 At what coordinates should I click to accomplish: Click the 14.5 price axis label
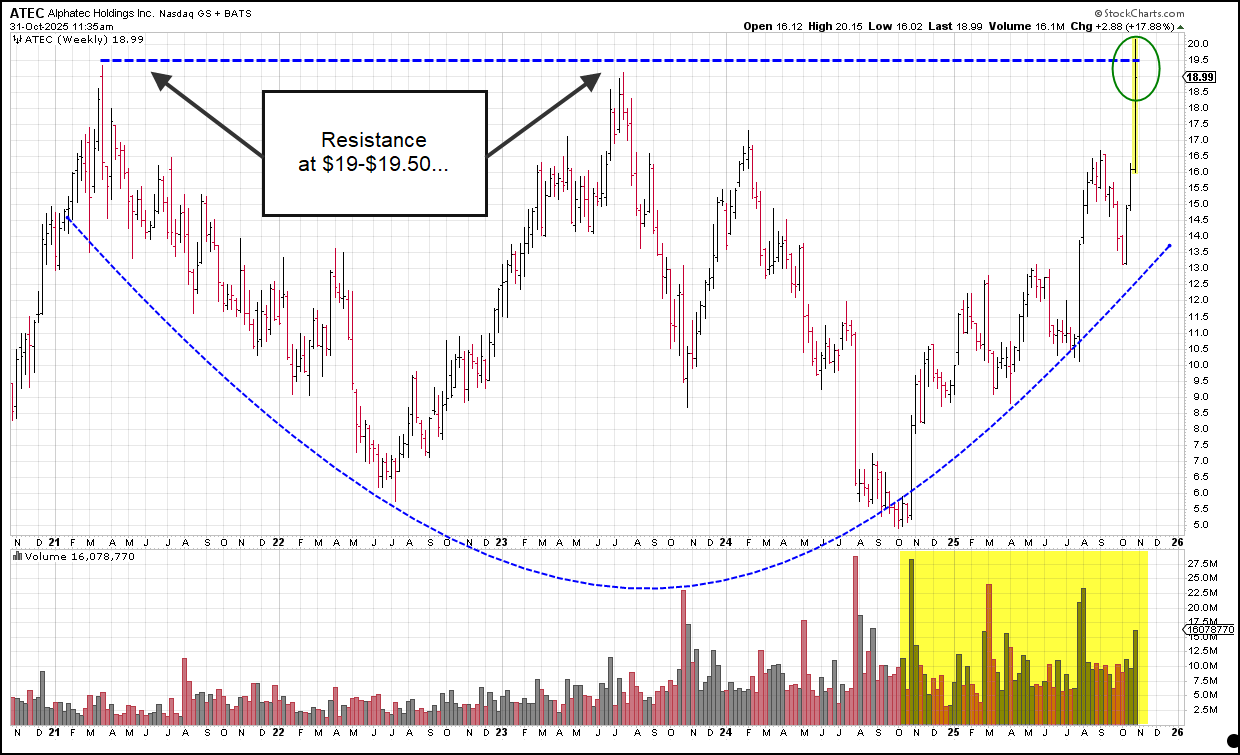(x=1199, y=219)
